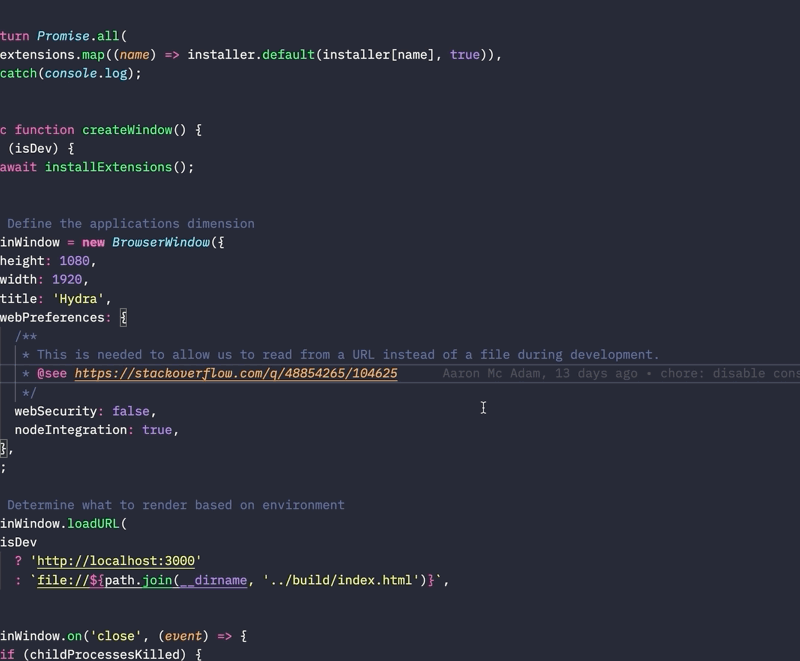Click the event parameter in arrow function

point(183,636)
